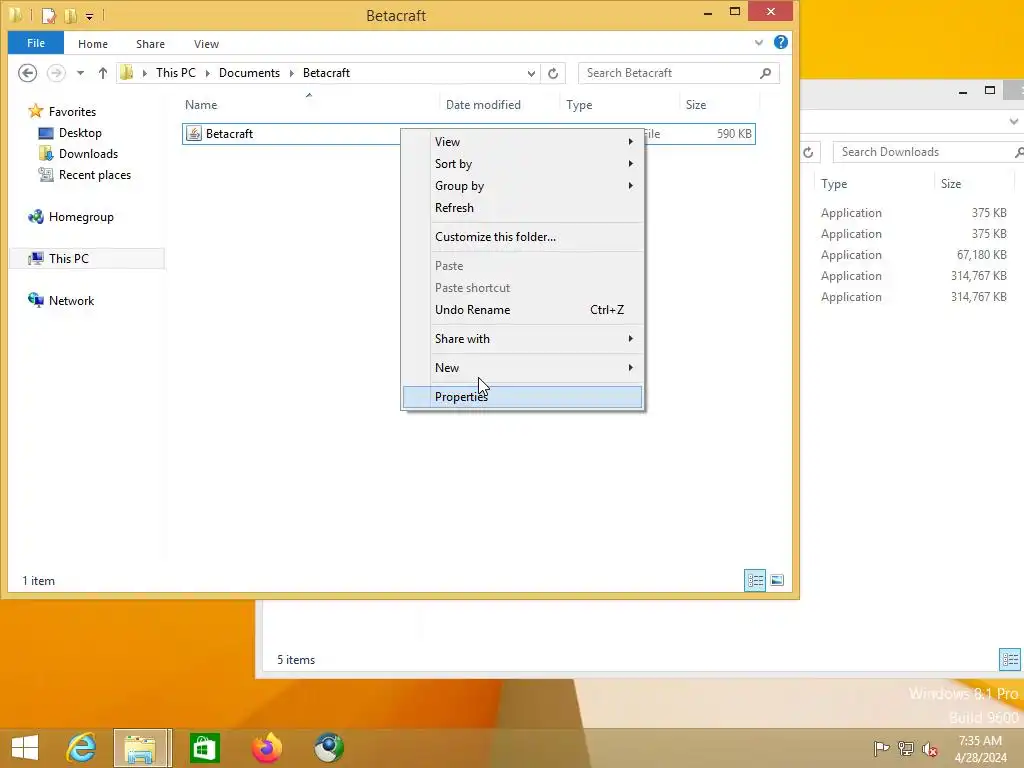Sort by Type in Downloads window

[x=834, y=184]
